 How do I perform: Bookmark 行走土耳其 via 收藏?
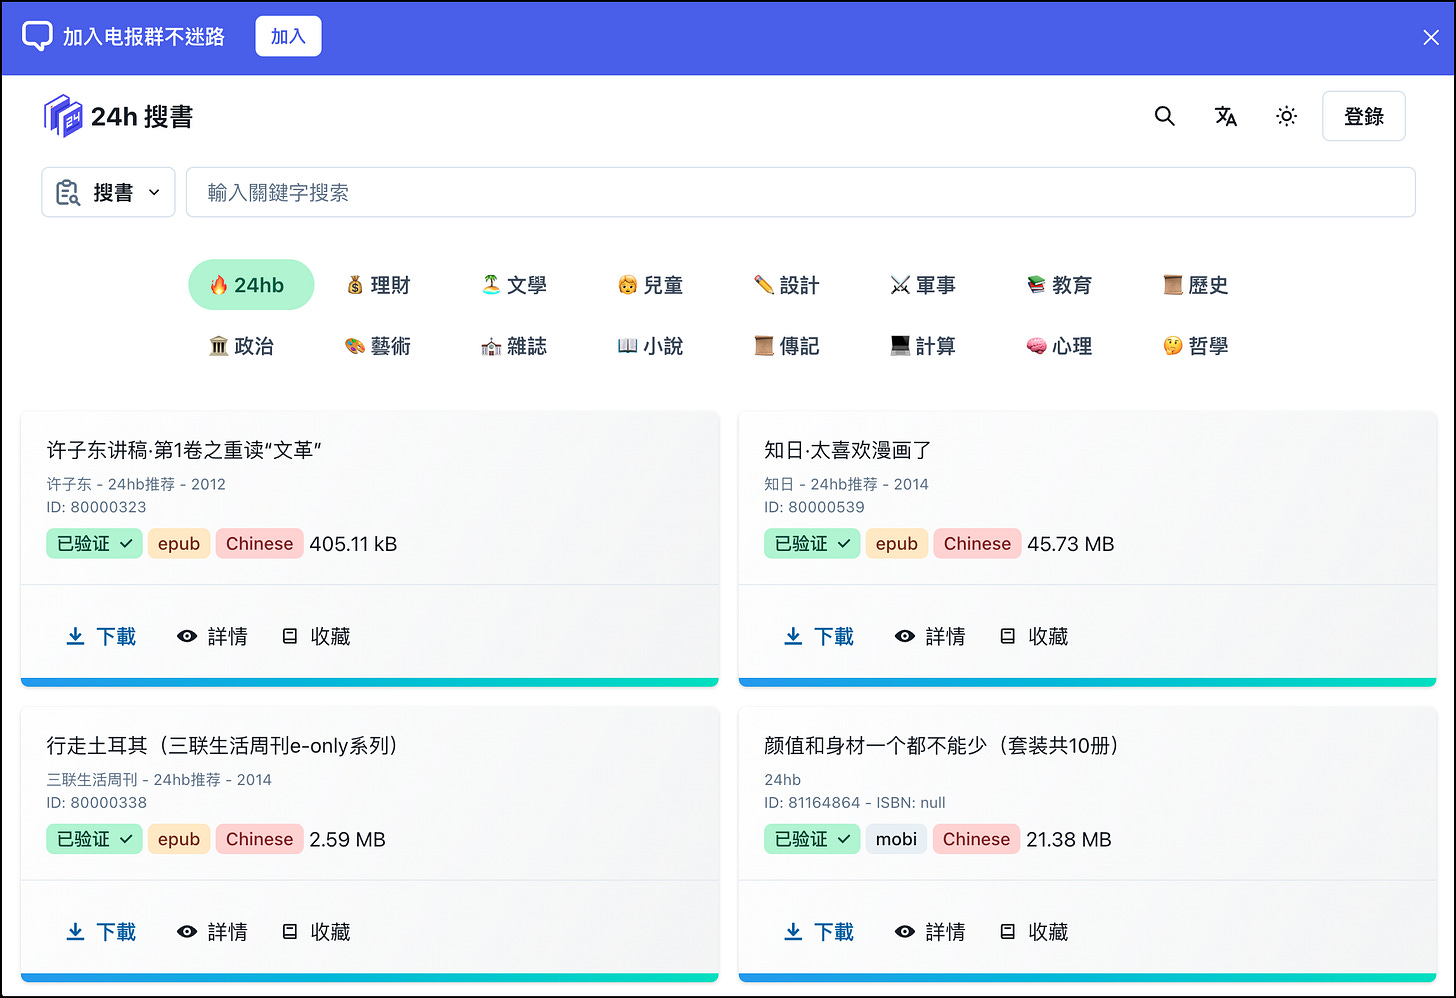point(316,932)
